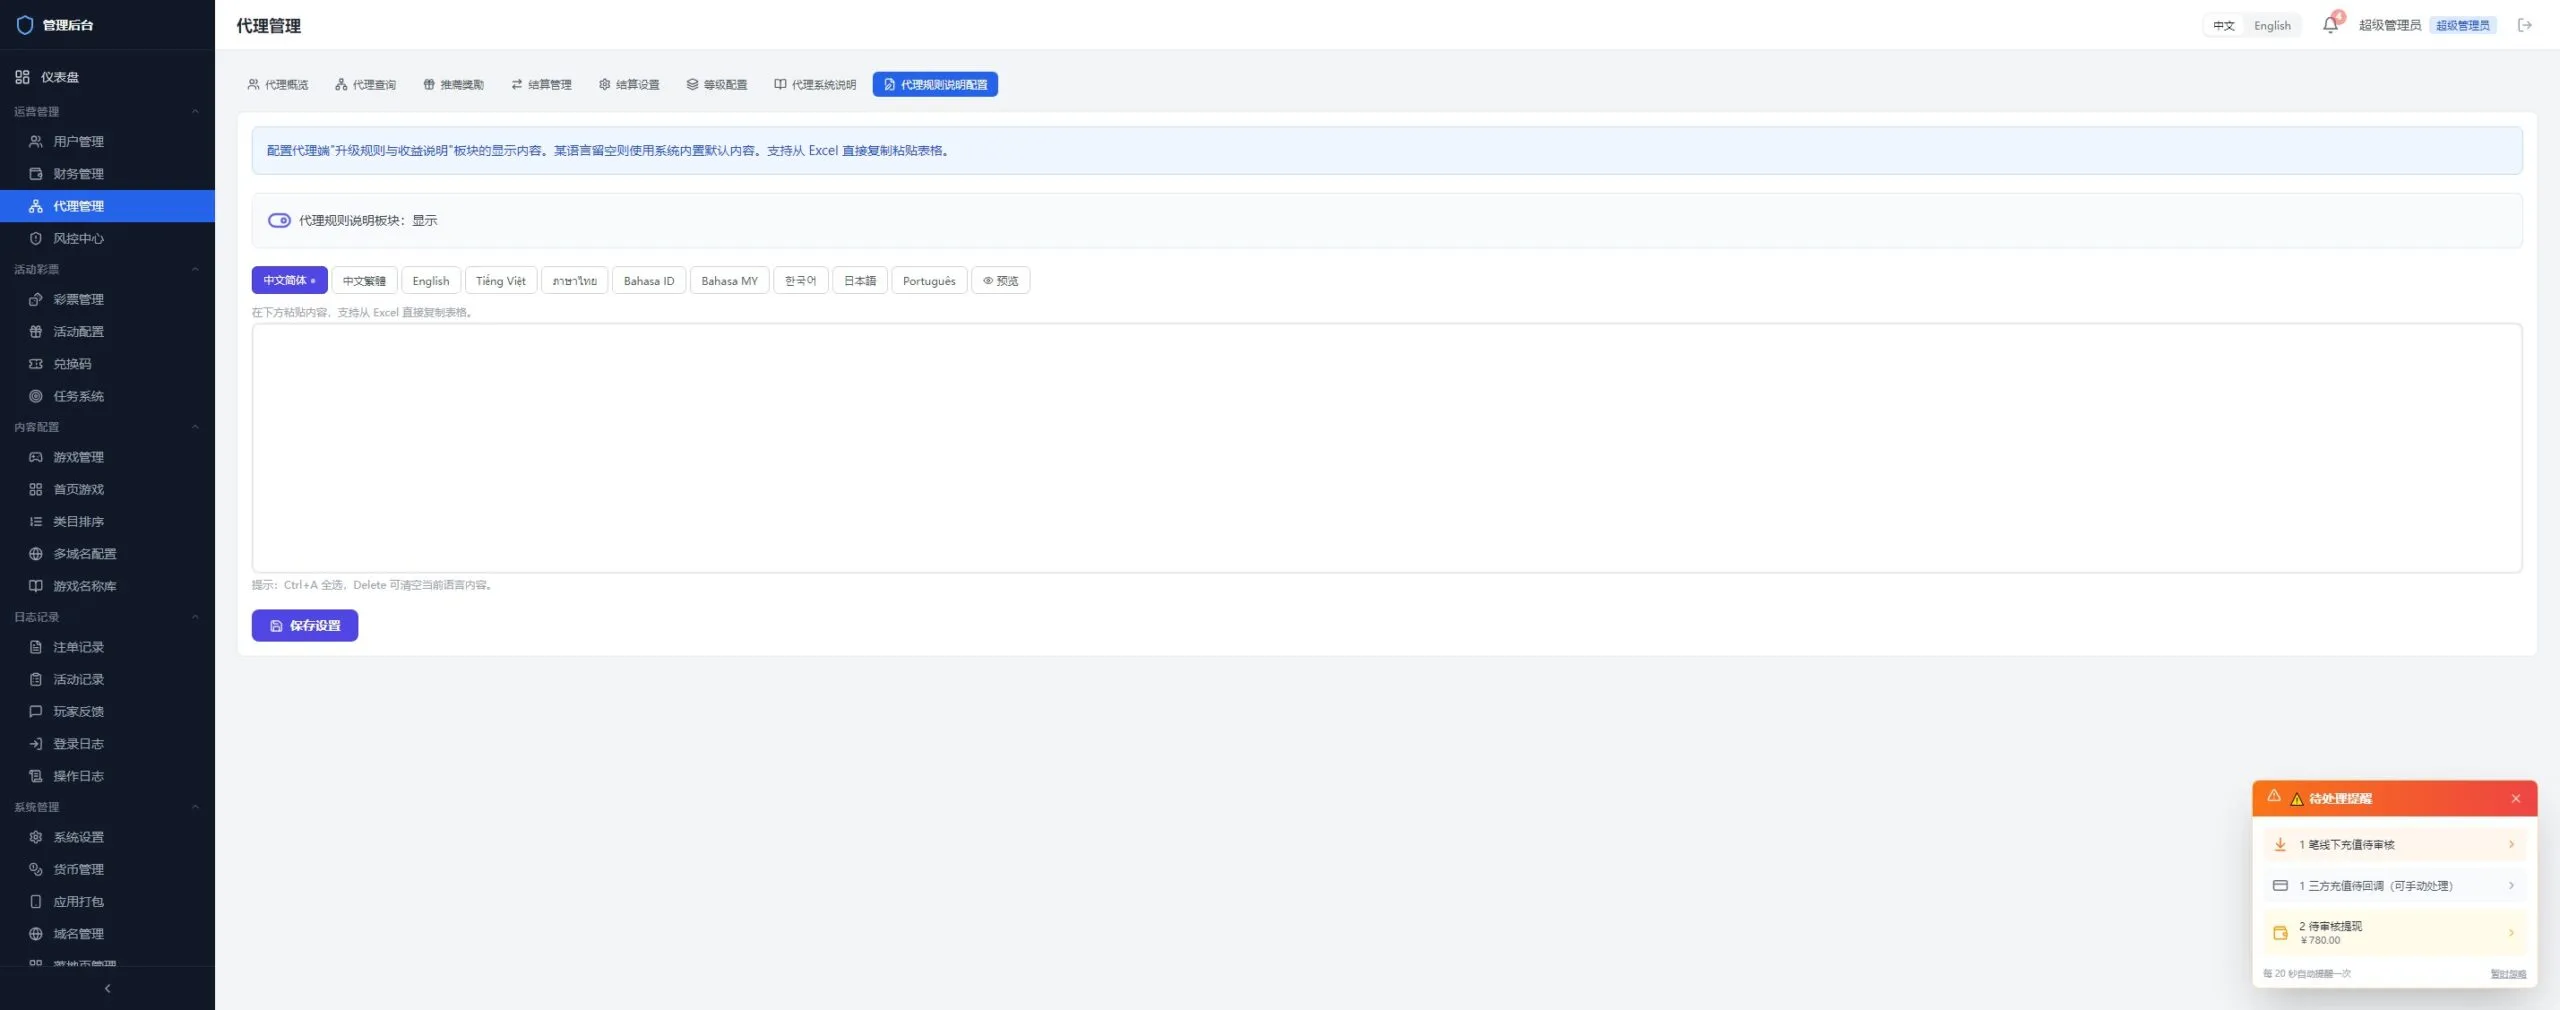Go to 活动配置 sidebar item
Viewport: 2560px width, 1010px height.
click(107, 331)
